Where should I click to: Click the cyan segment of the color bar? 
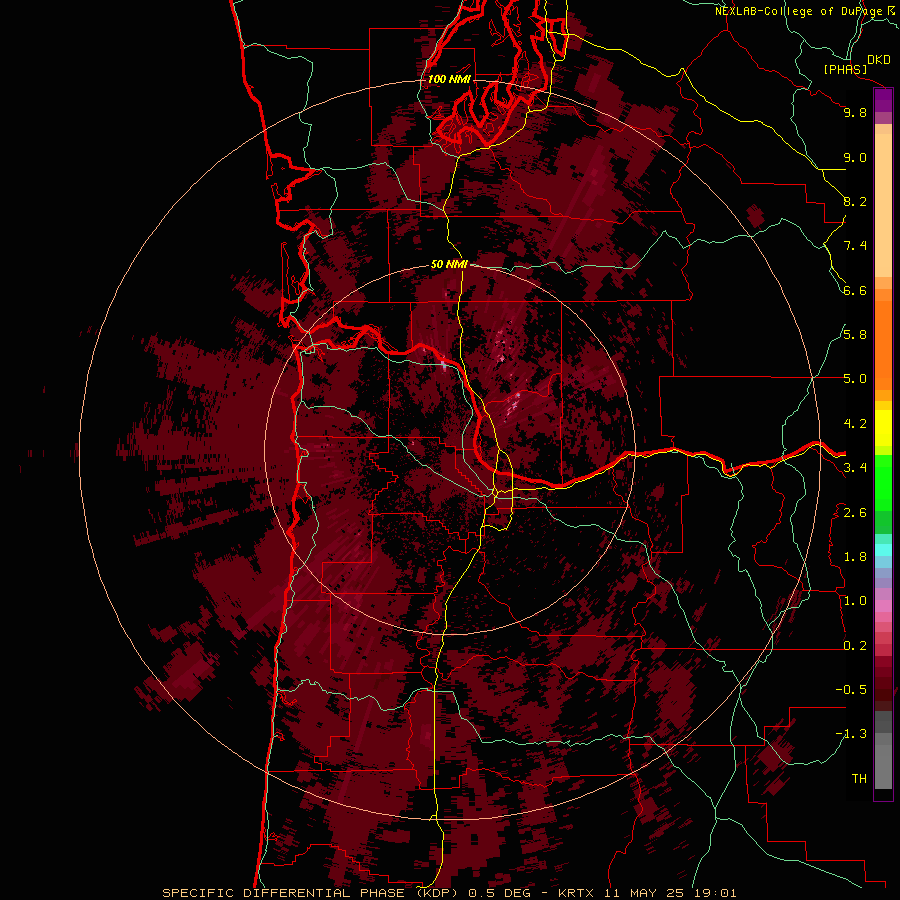pos(883,550)
